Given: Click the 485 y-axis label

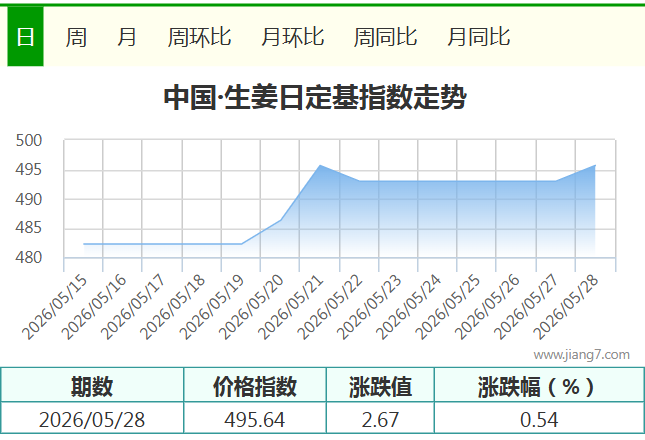Looking at the screenshot, I should tap(29, 227).
